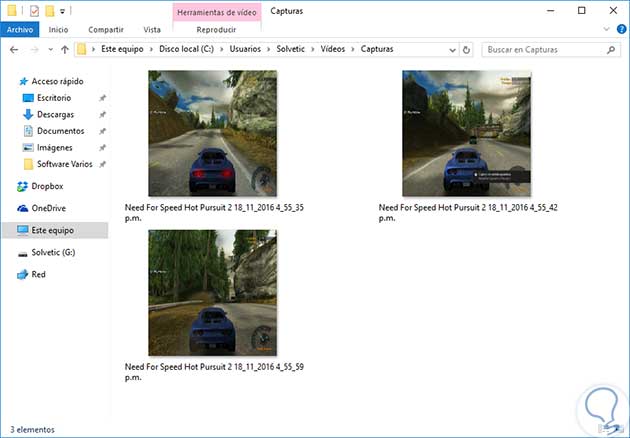This screenshot has width=630, height=438.
Task: Click file name ending 4_55_35 p.m.
Action: click(214, 213)
